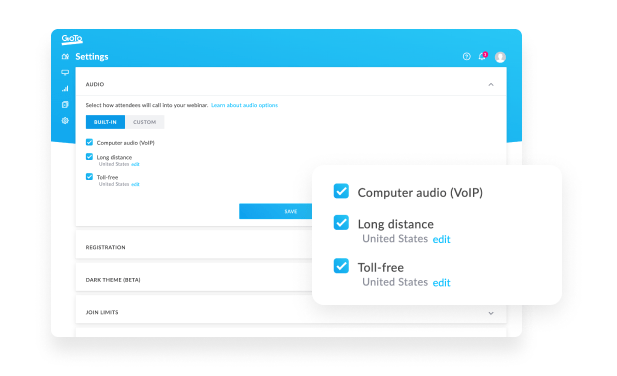Select the Built-in audio tab

point(105,122)
